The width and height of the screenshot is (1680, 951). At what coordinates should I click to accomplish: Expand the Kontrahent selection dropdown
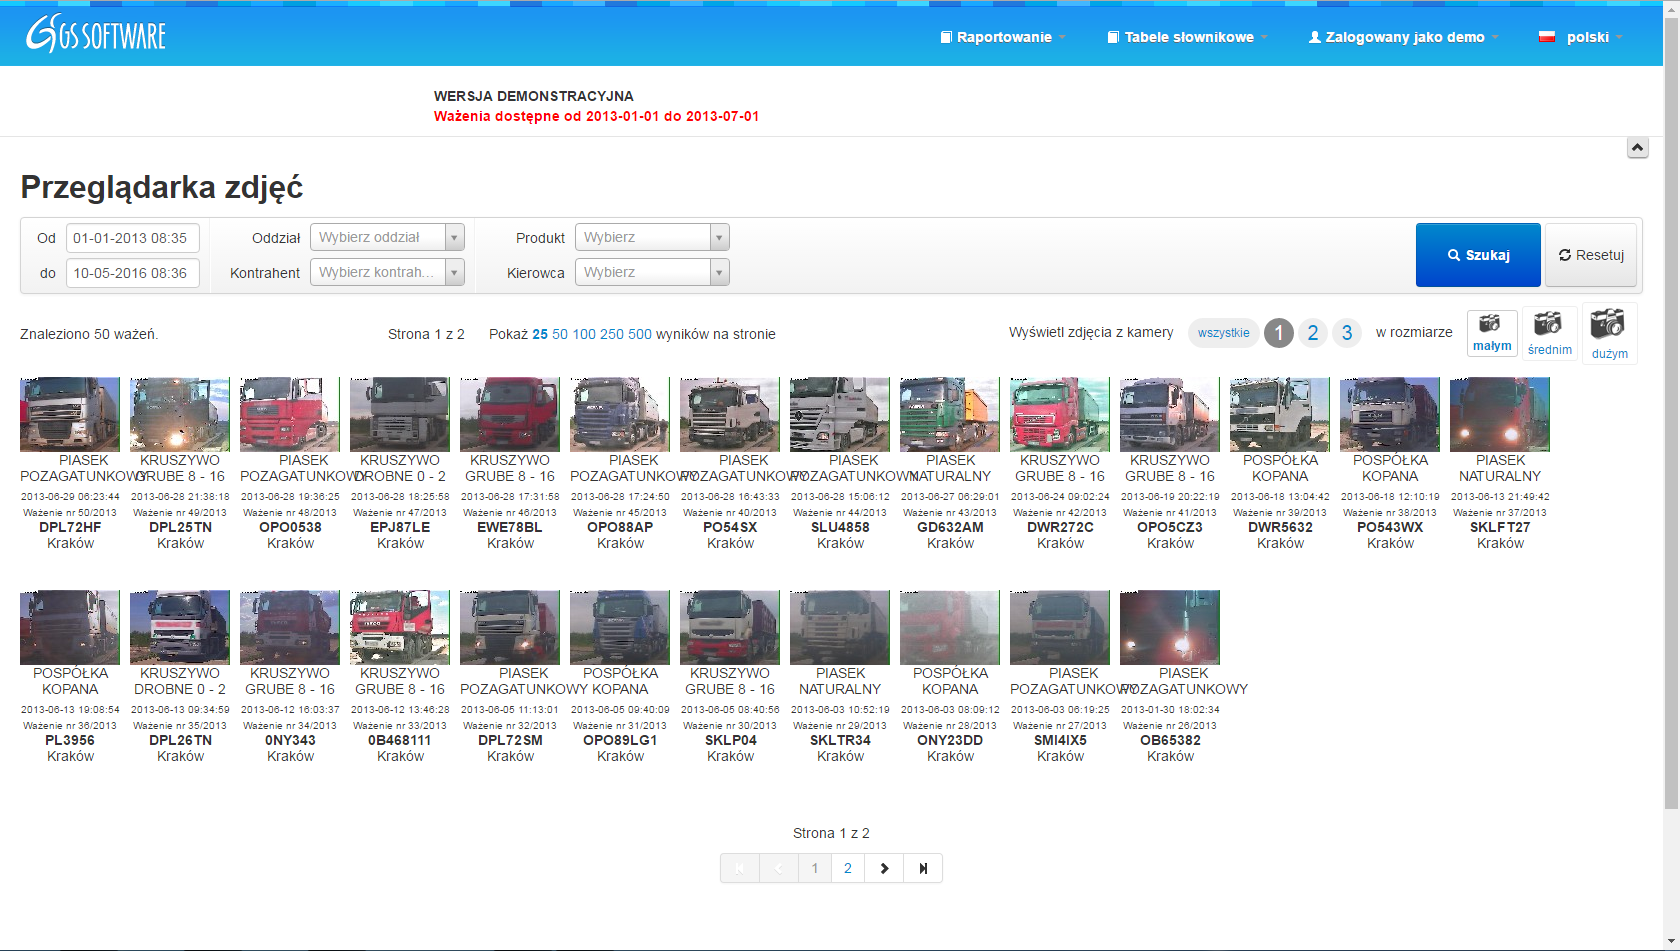(x=387, y=272)
